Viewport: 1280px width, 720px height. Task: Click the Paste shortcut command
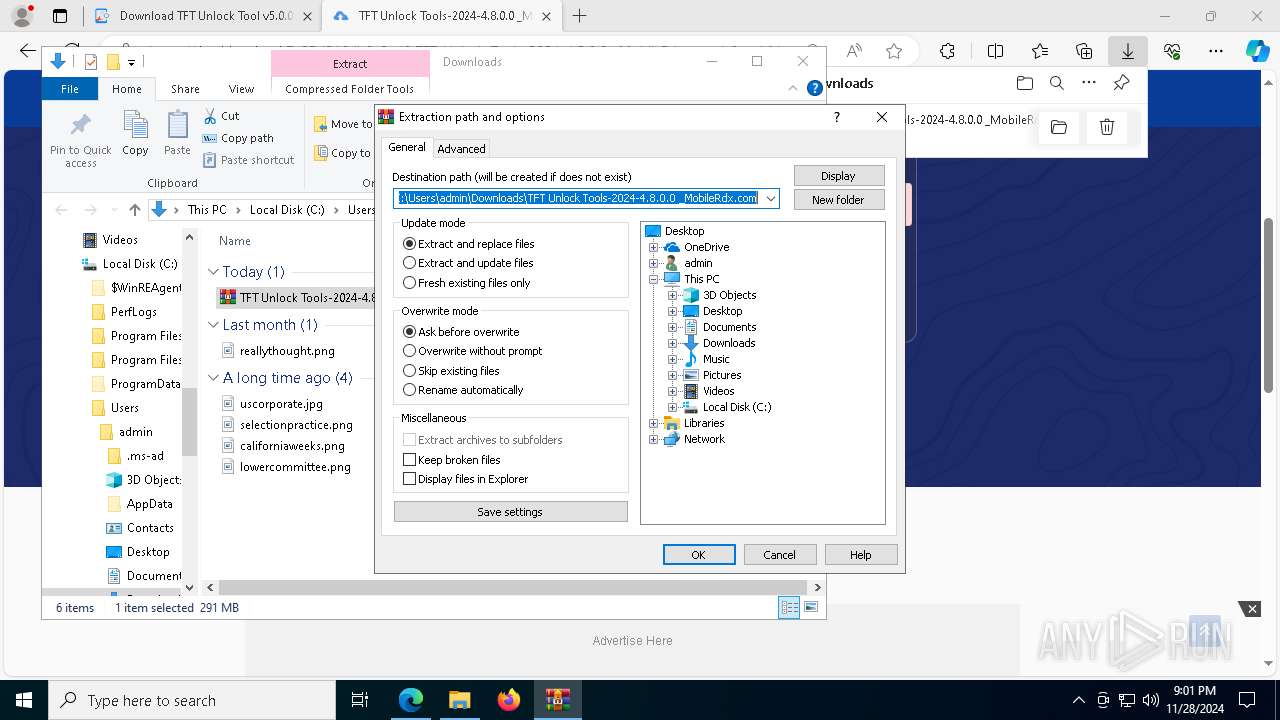point(248,160)
